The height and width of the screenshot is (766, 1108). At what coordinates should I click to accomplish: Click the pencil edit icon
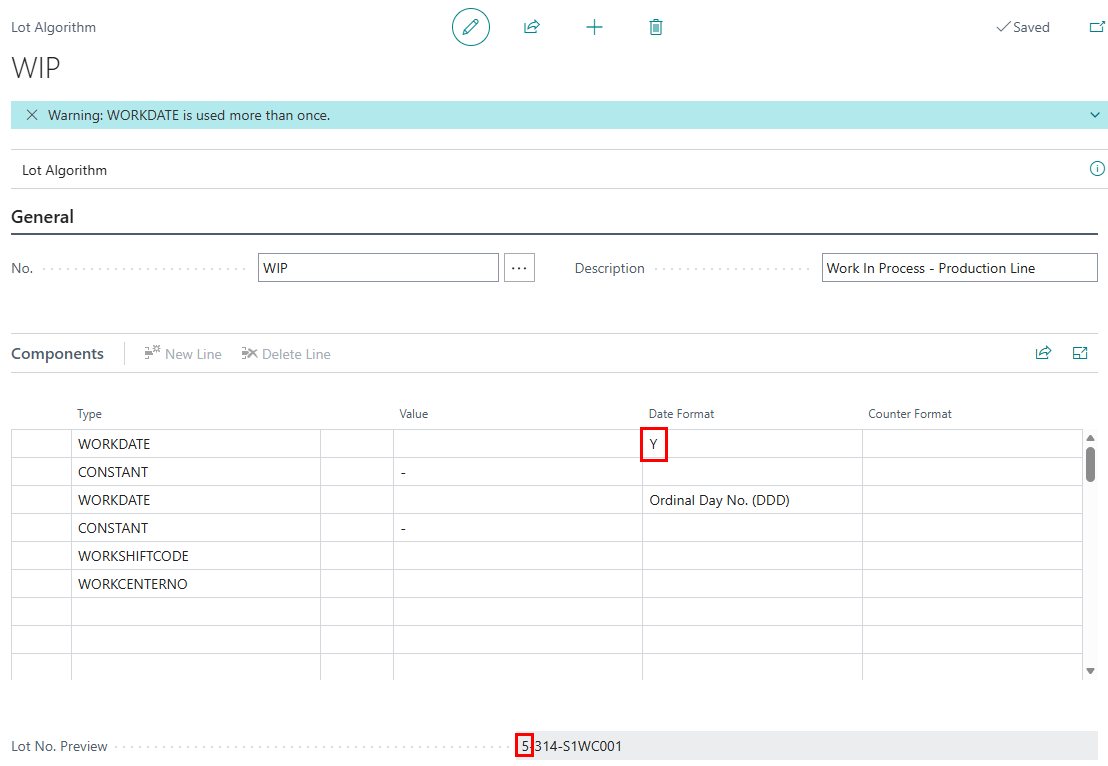click(x=471, y=27)
